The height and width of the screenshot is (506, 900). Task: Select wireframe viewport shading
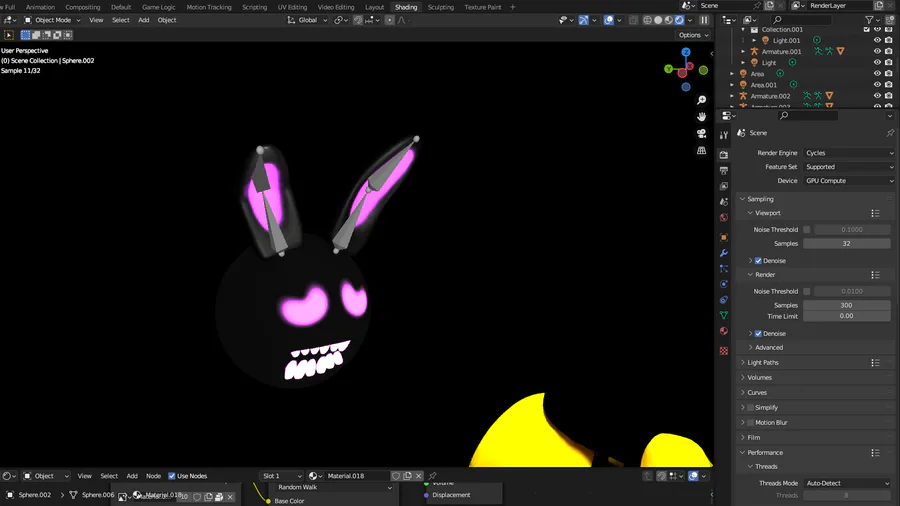pos(647,20)
